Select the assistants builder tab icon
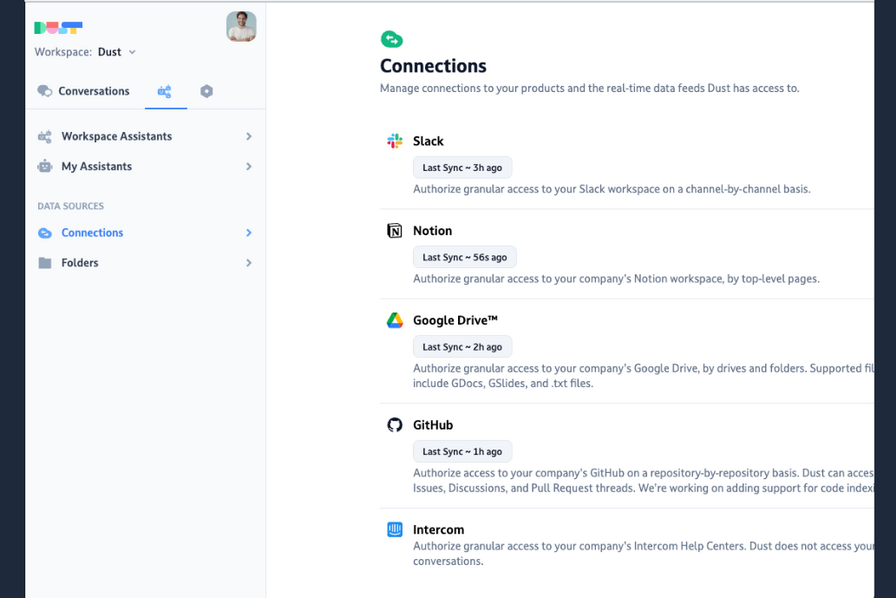This screenshot has width=896, height=598. click(x=165, y=91)
